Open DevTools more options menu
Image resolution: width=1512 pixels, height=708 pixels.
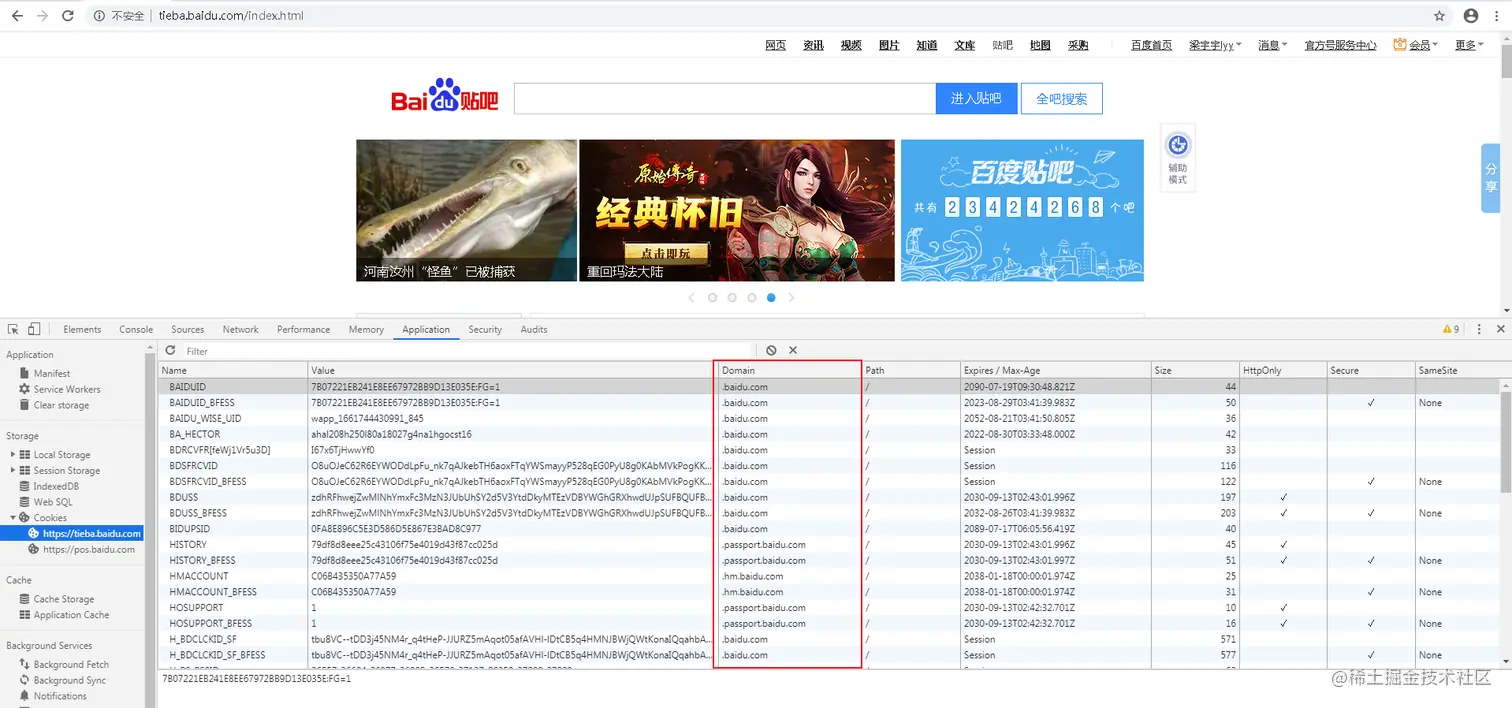point(1479,329)
